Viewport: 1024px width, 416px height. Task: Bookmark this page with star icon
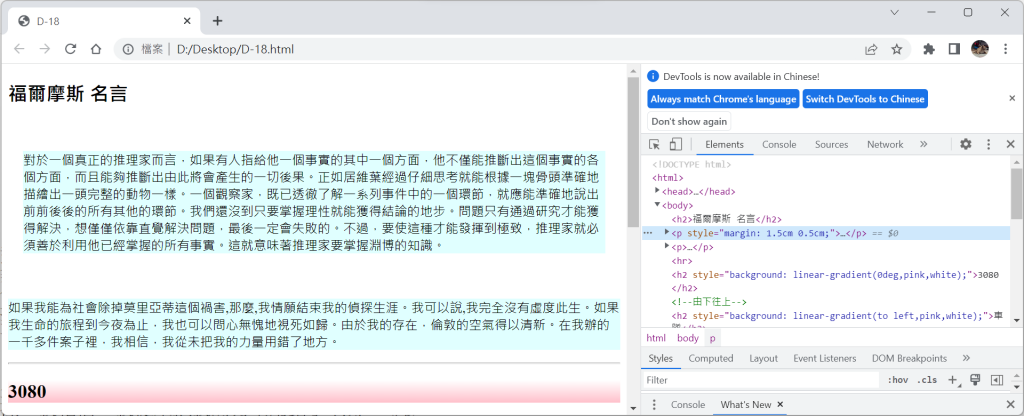click(897, 49)
